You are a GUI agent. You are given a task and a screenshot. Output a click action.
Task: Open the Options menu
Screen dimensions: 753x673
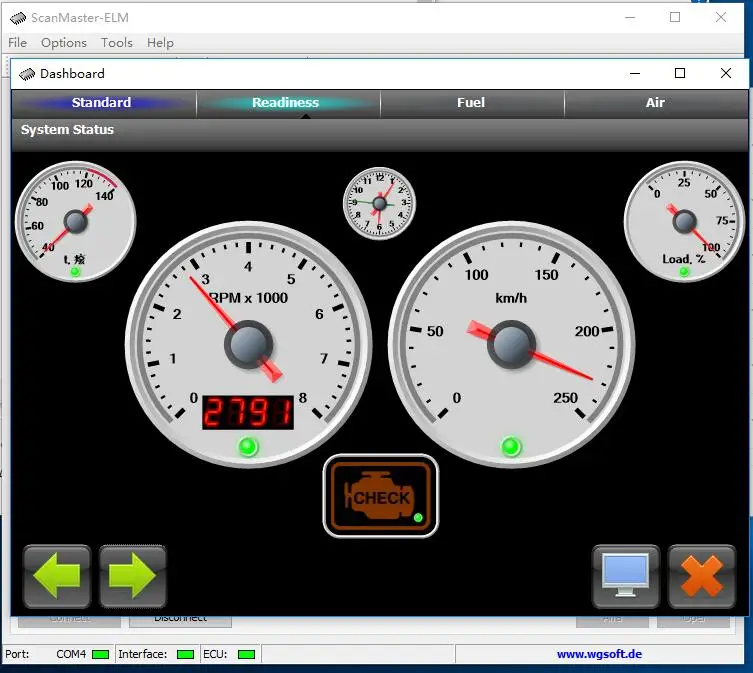tap(64, 43)
